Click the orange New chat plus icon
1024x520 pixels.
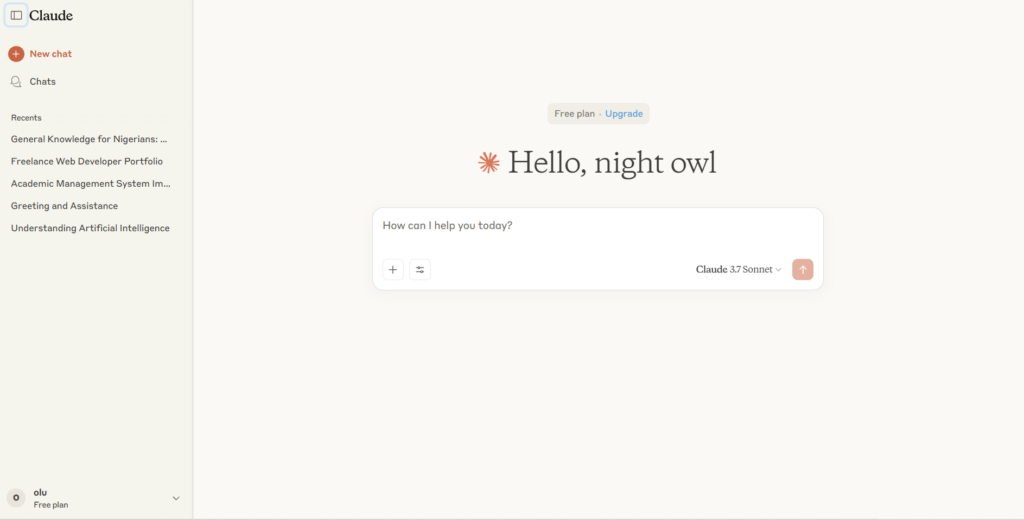click(x=16, y=54)
